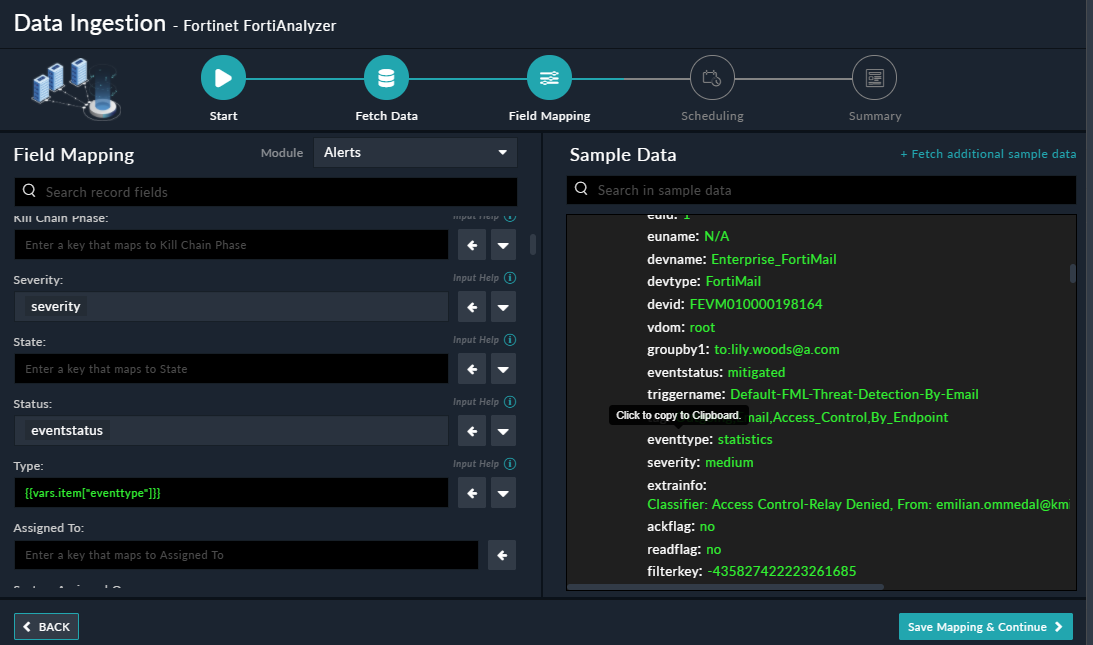Open the Type input help info icon

pos(510,464)
